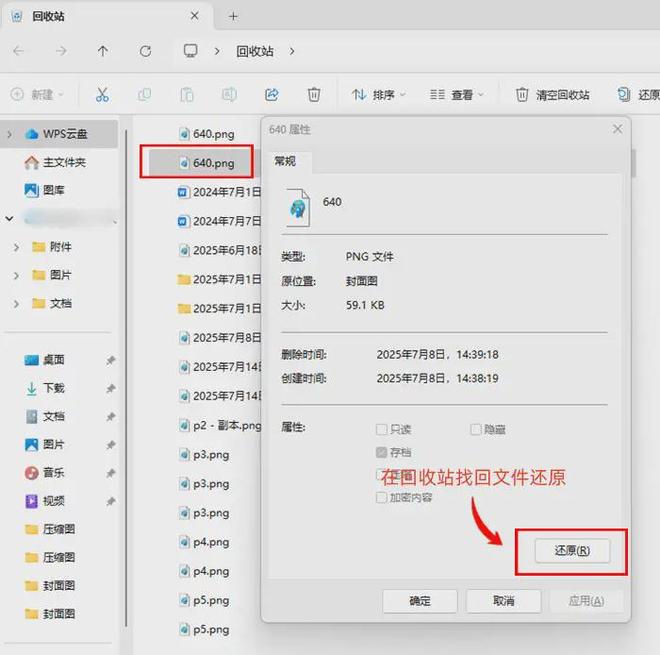660x655 pixels.
Task: Toggle the 隐藏 checkbox
Action: (x=476, y=429)
